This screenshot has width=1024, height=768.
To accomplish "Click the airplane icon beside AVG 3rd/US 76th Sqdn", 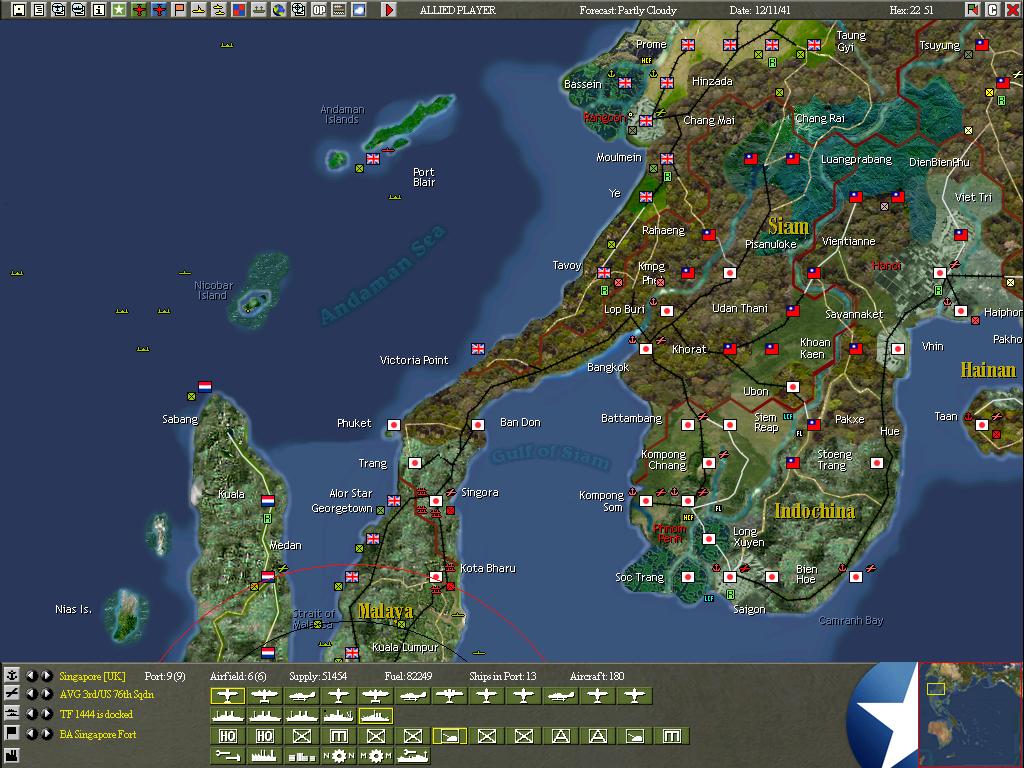I will pos(11,694).
